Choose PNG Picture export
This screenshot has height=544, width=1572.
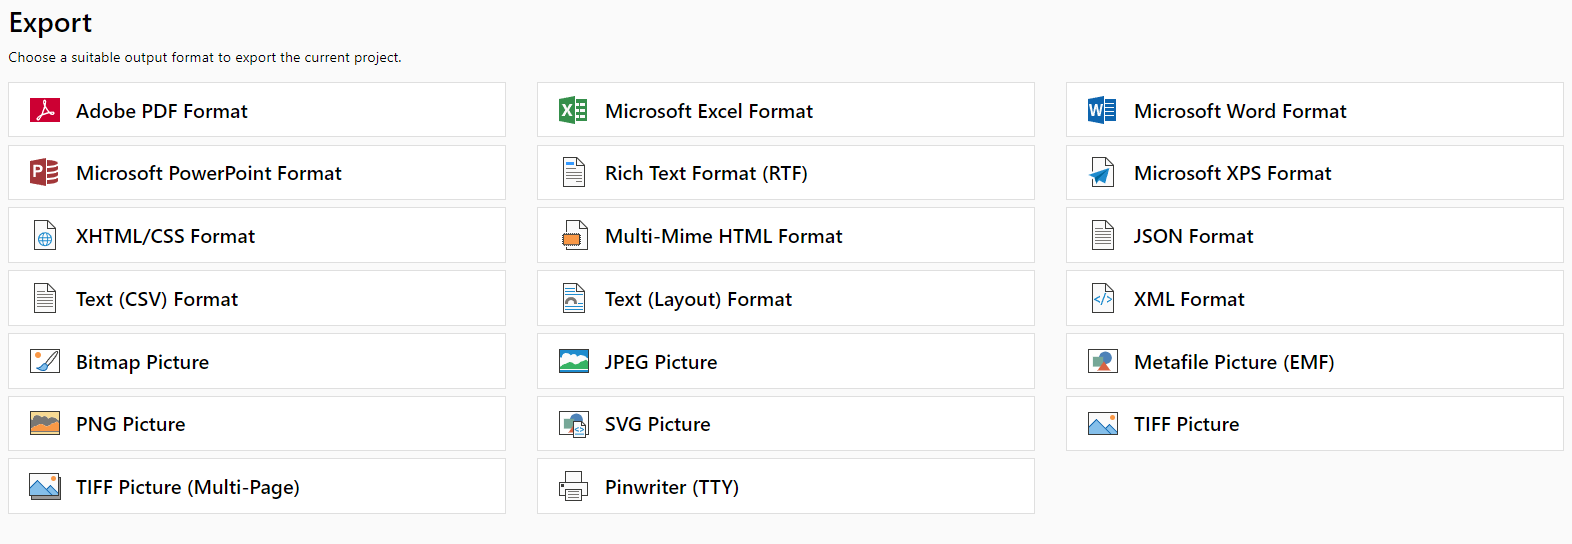pyautogui.click(x=257, y=424)
